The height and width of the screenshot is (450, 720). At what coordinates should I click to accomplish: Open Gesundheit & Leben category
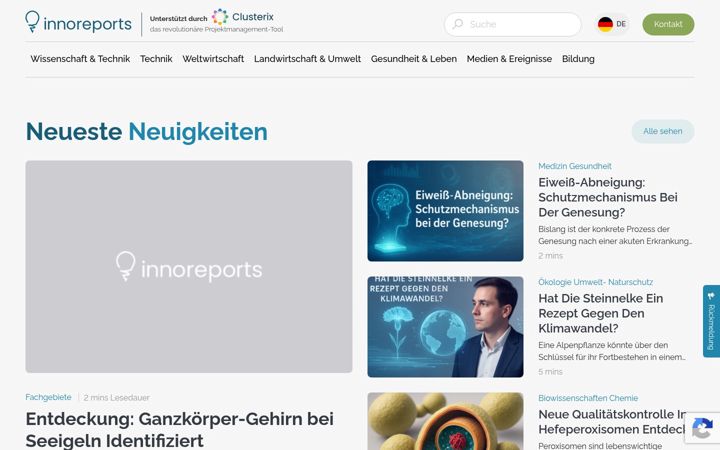(414, 59)
